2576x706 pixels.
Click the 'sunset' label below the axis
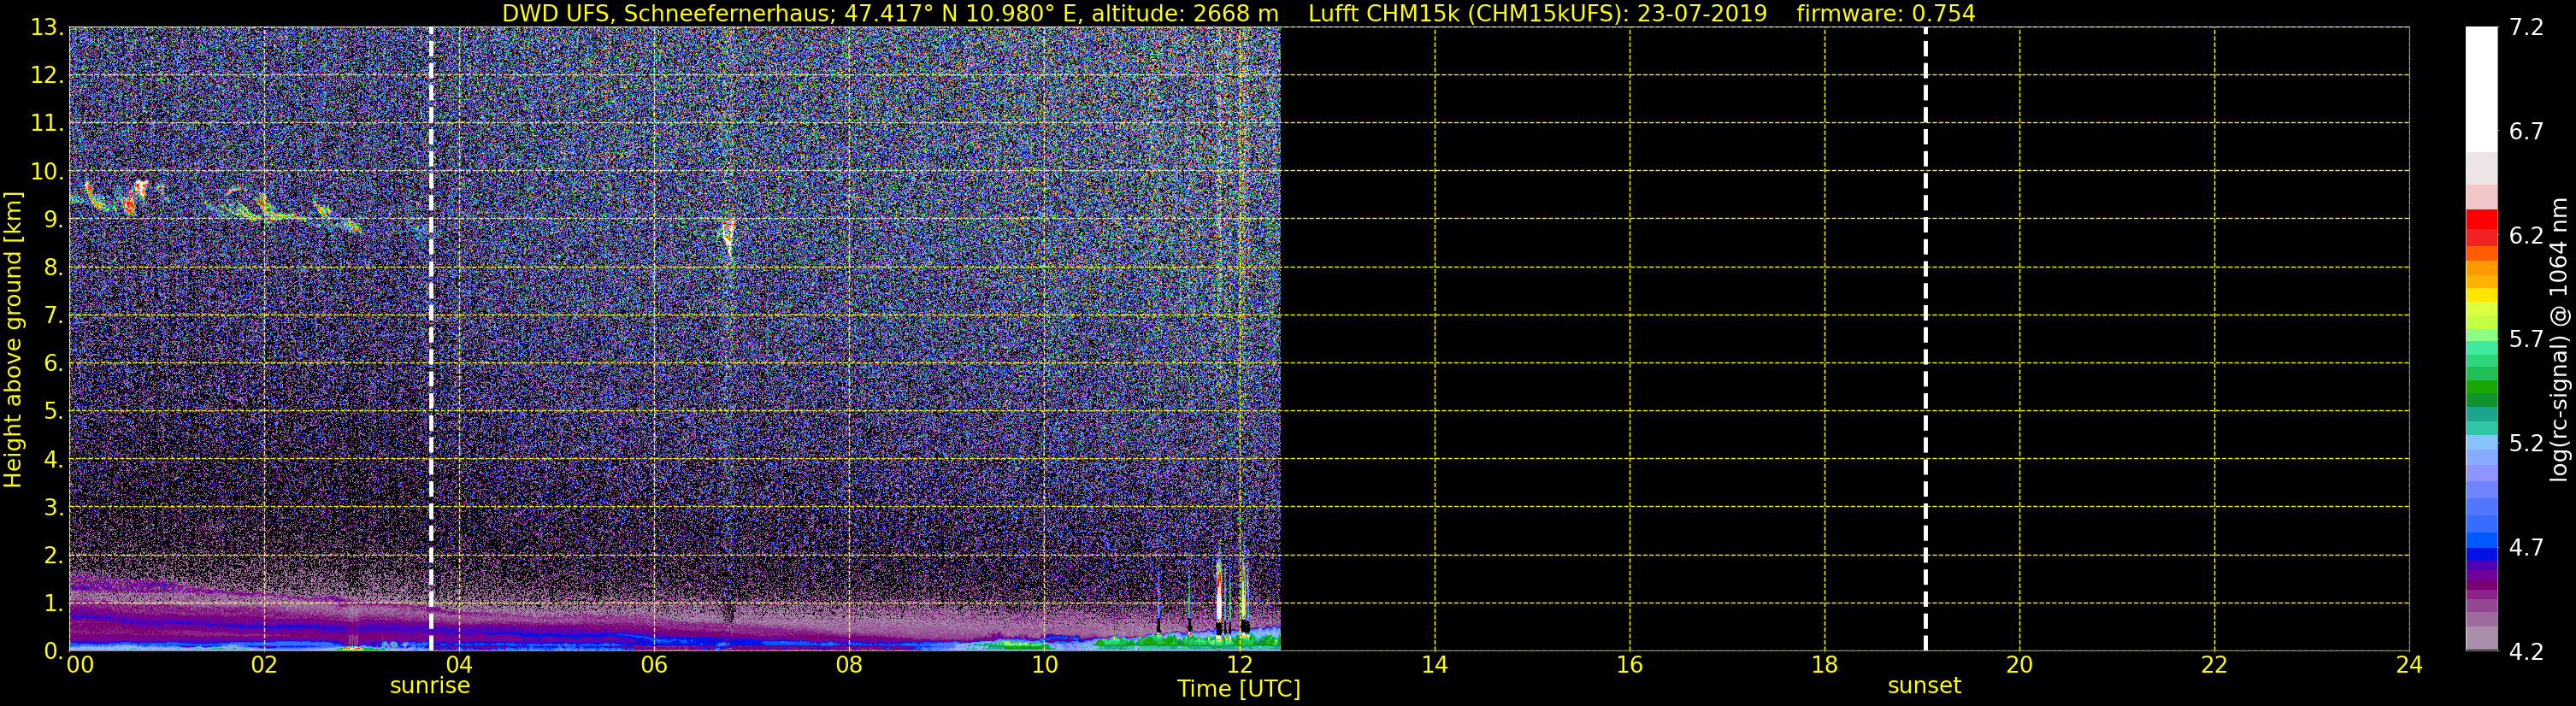[1924, 685]
